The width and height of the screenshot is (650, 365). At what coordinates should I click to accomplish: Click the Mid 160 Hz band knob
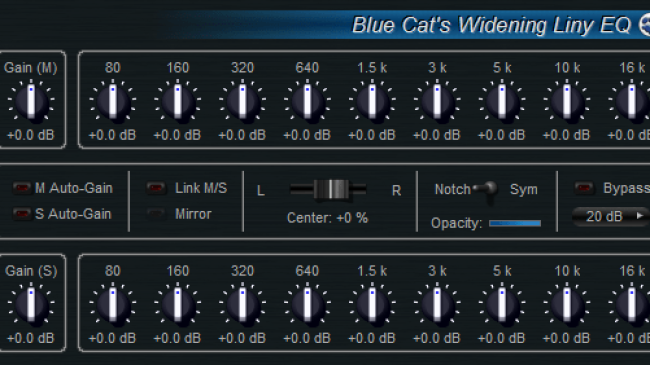coord(178,101)
